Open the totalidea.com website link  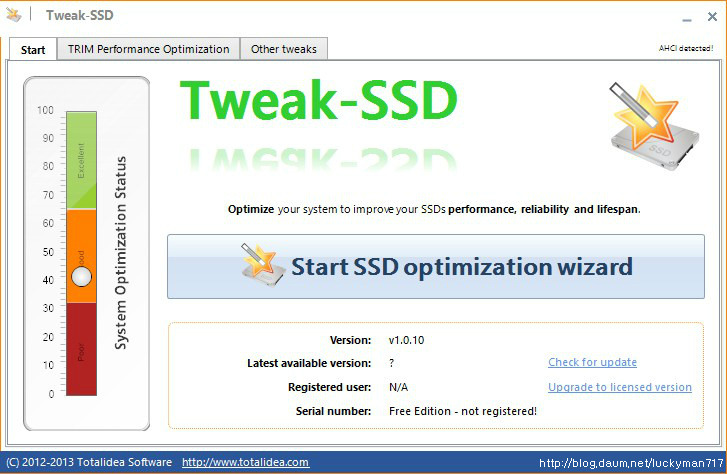pyautogui.click(x=245, y=462)
